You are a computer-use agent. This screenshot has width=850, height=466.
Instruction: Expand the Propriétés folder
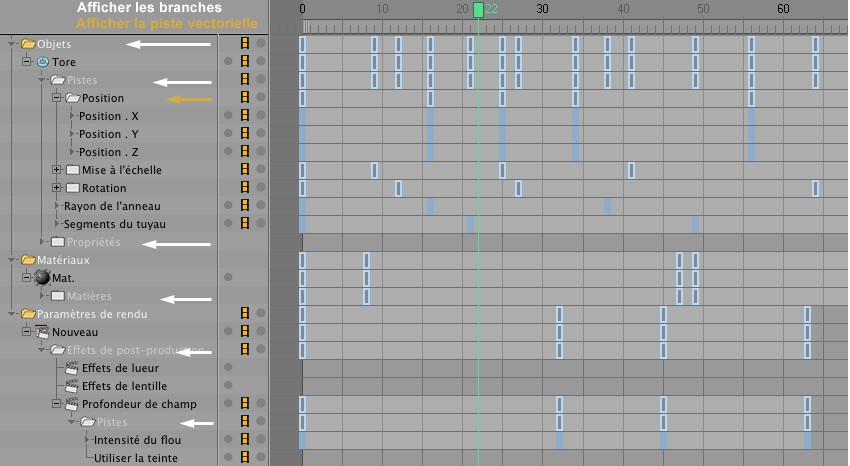[x=42, y=242]
